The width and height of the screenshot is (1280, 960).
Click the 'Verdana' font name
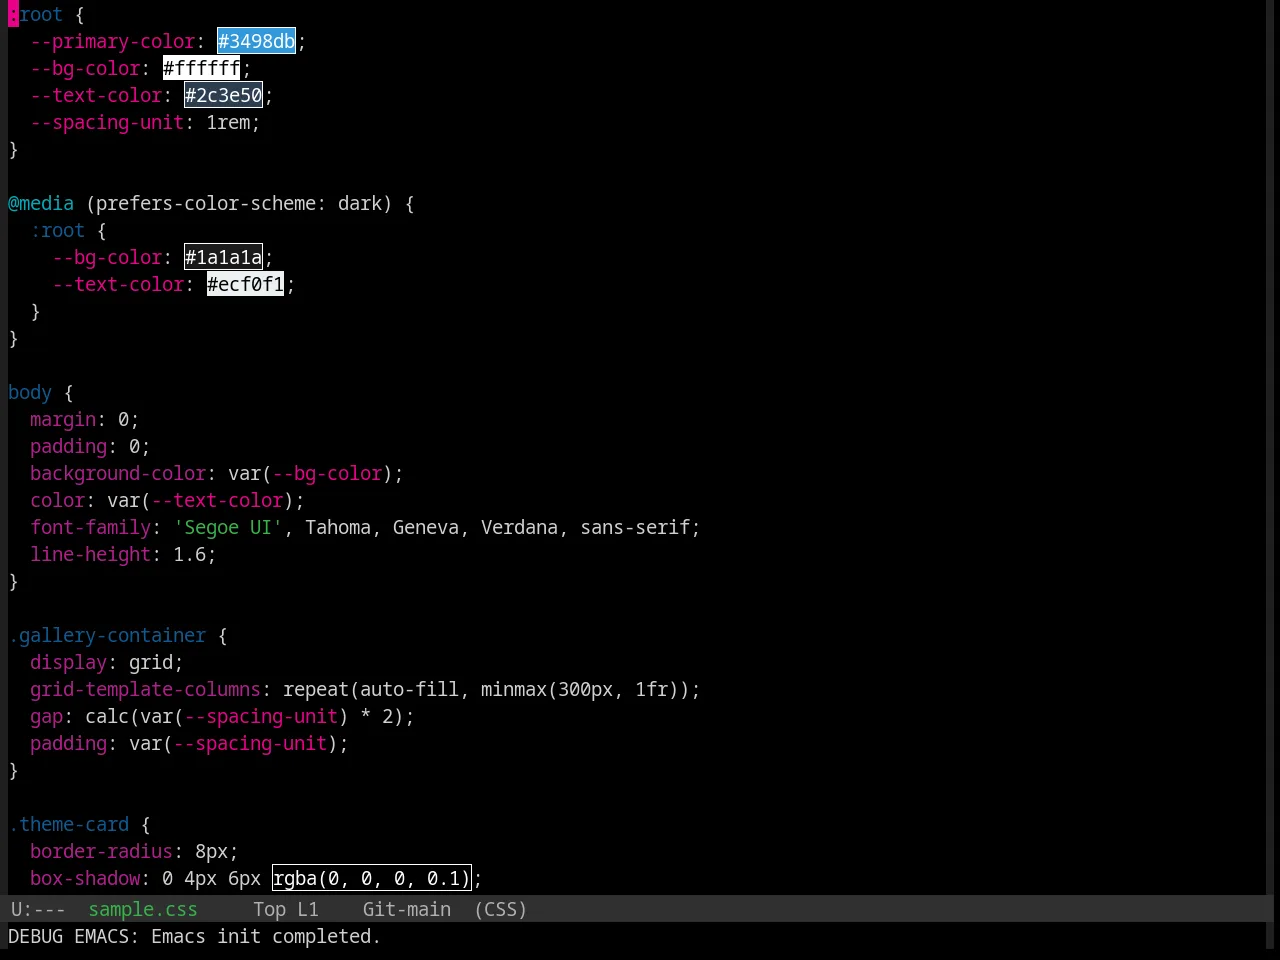tap(519, 527)
